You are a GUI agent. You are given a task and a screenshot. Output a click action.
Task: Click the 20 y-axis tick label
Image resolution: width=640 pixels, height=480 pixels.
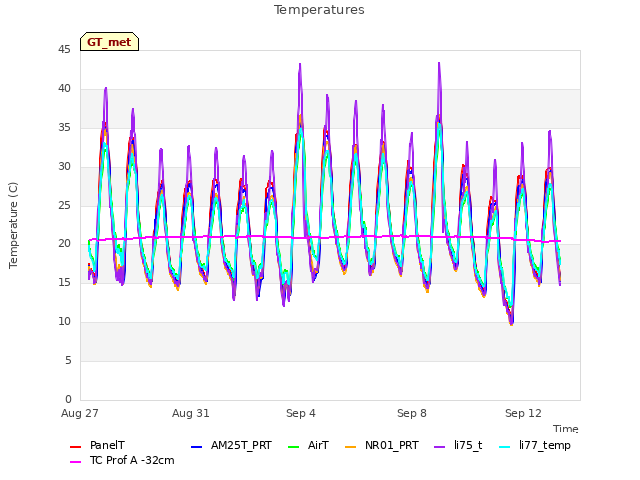pyautogui.click(x=64, y=244)
